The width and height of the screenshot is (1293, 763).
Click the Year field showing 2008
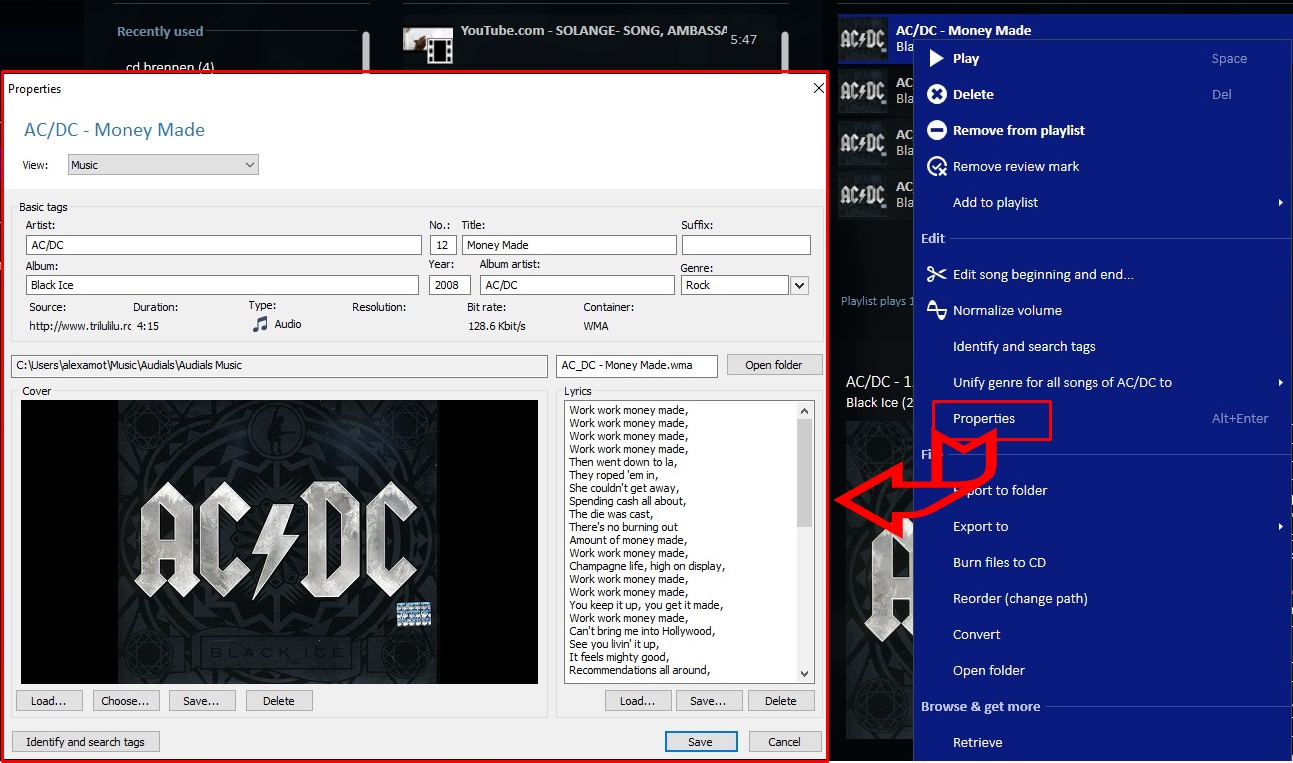click(450, 285)
